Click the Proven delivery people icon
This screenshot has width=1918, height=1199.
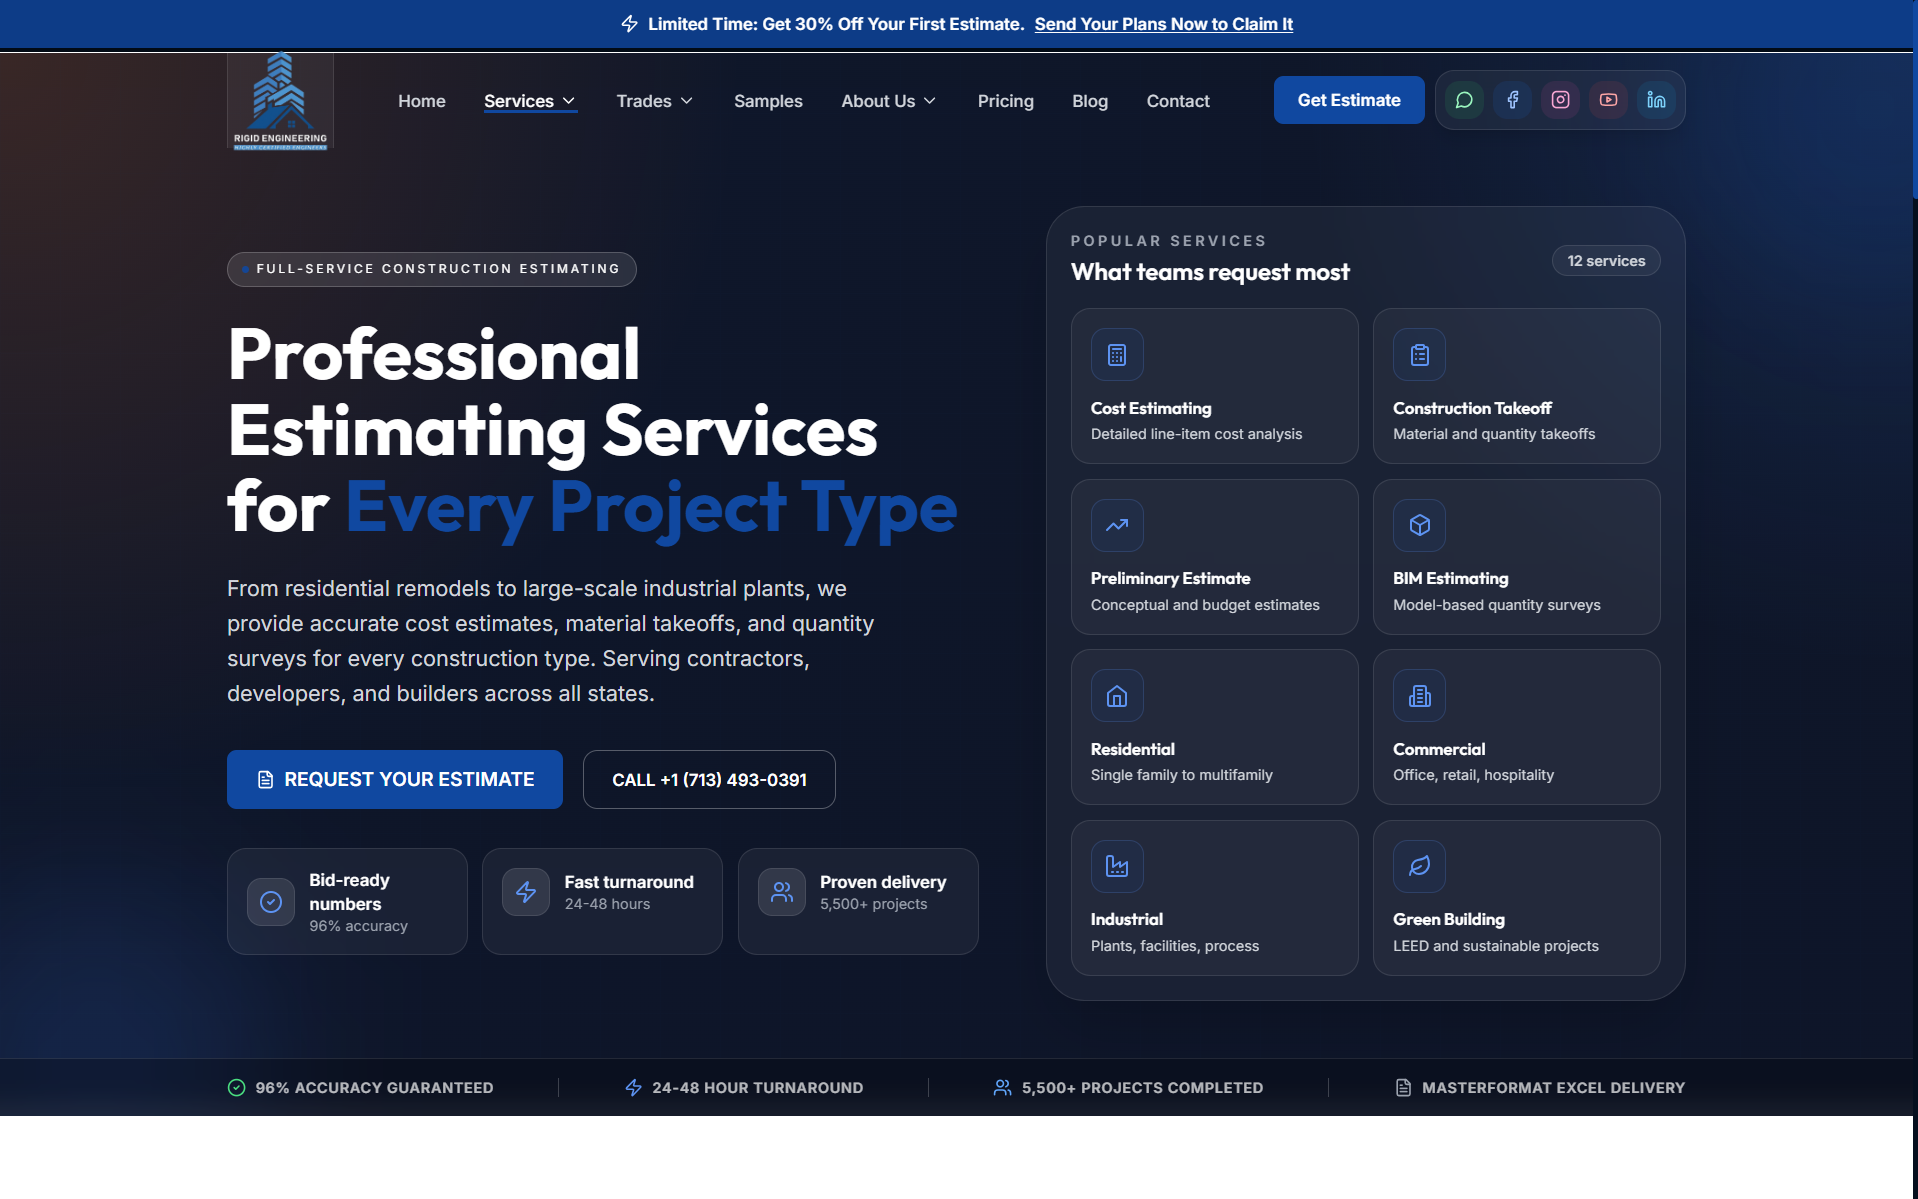click(x=782, y=892)
